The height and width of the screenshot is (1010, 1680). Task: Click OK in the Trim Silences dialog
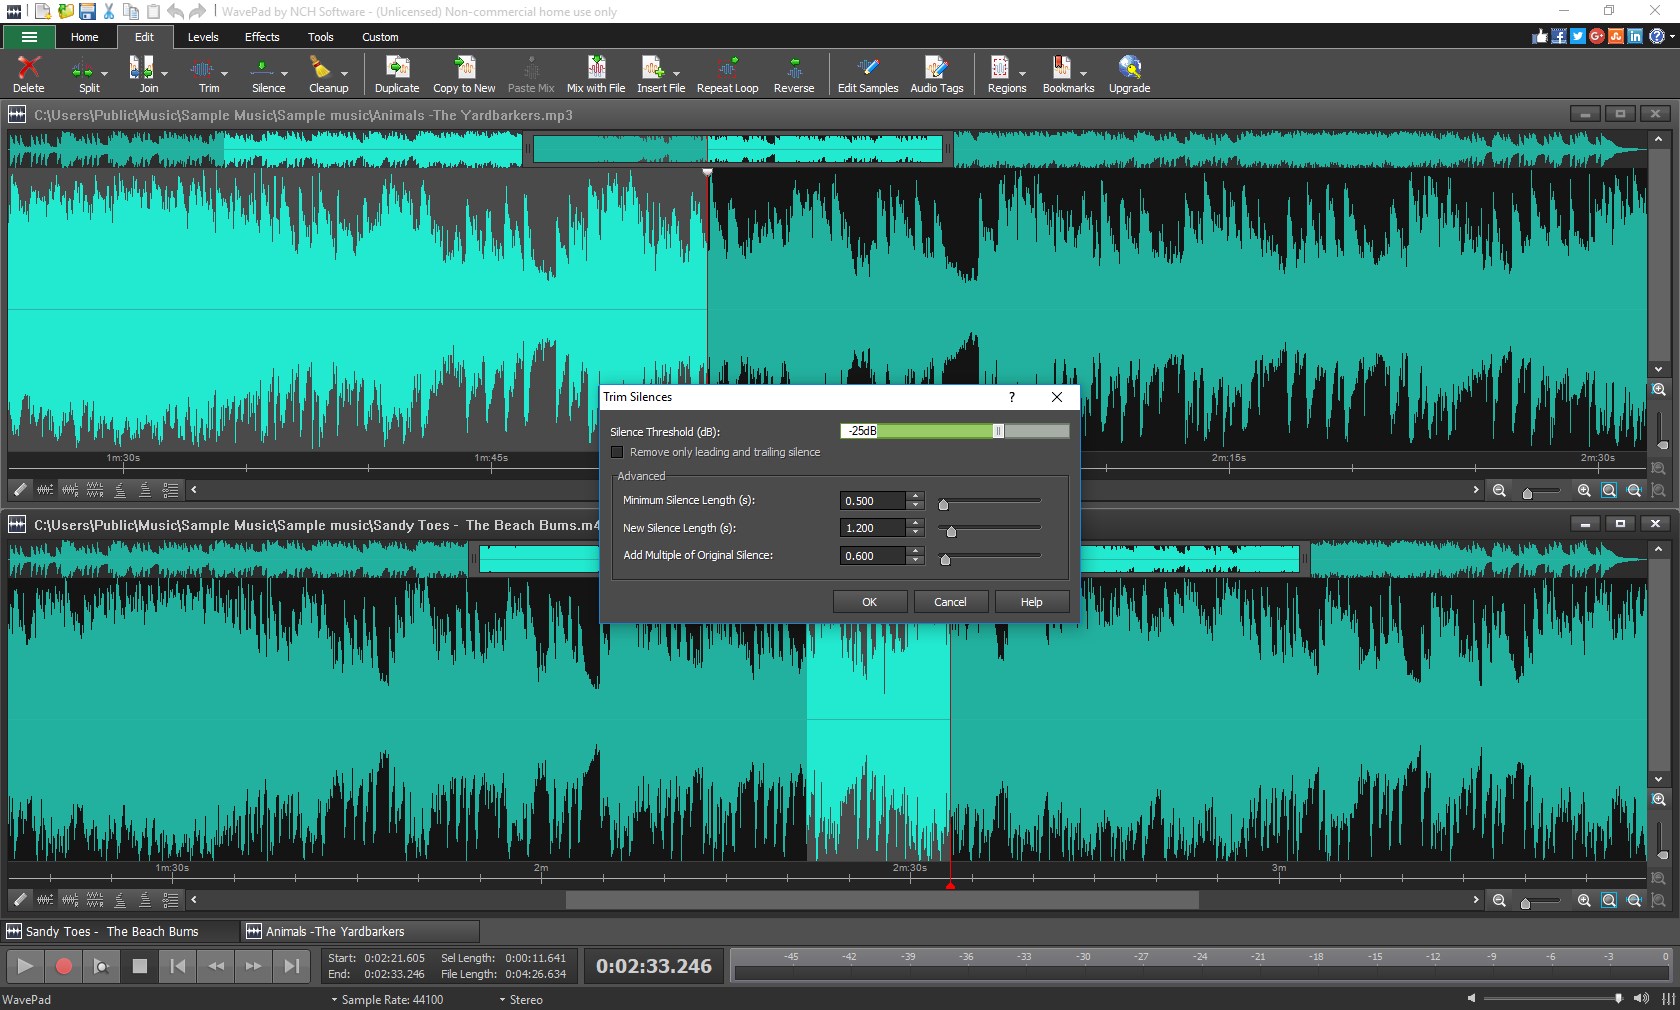[868, 601]
